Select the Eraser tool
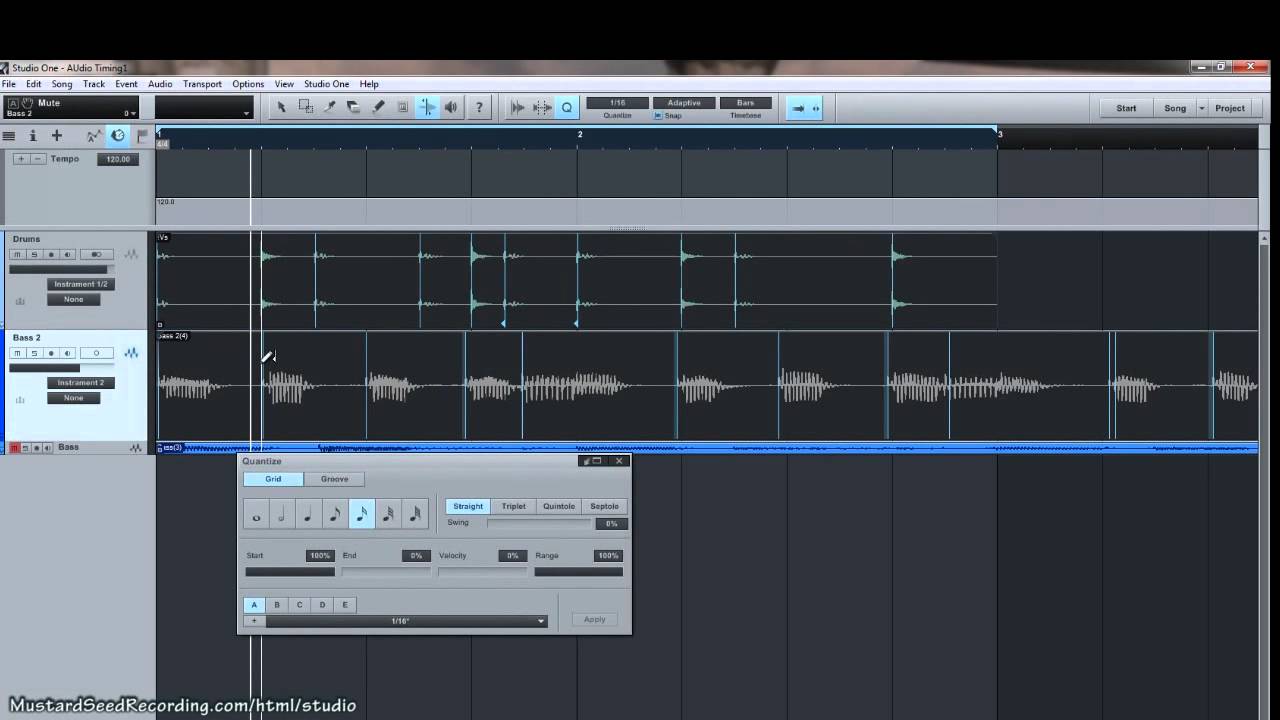 (x=354, y=107)
